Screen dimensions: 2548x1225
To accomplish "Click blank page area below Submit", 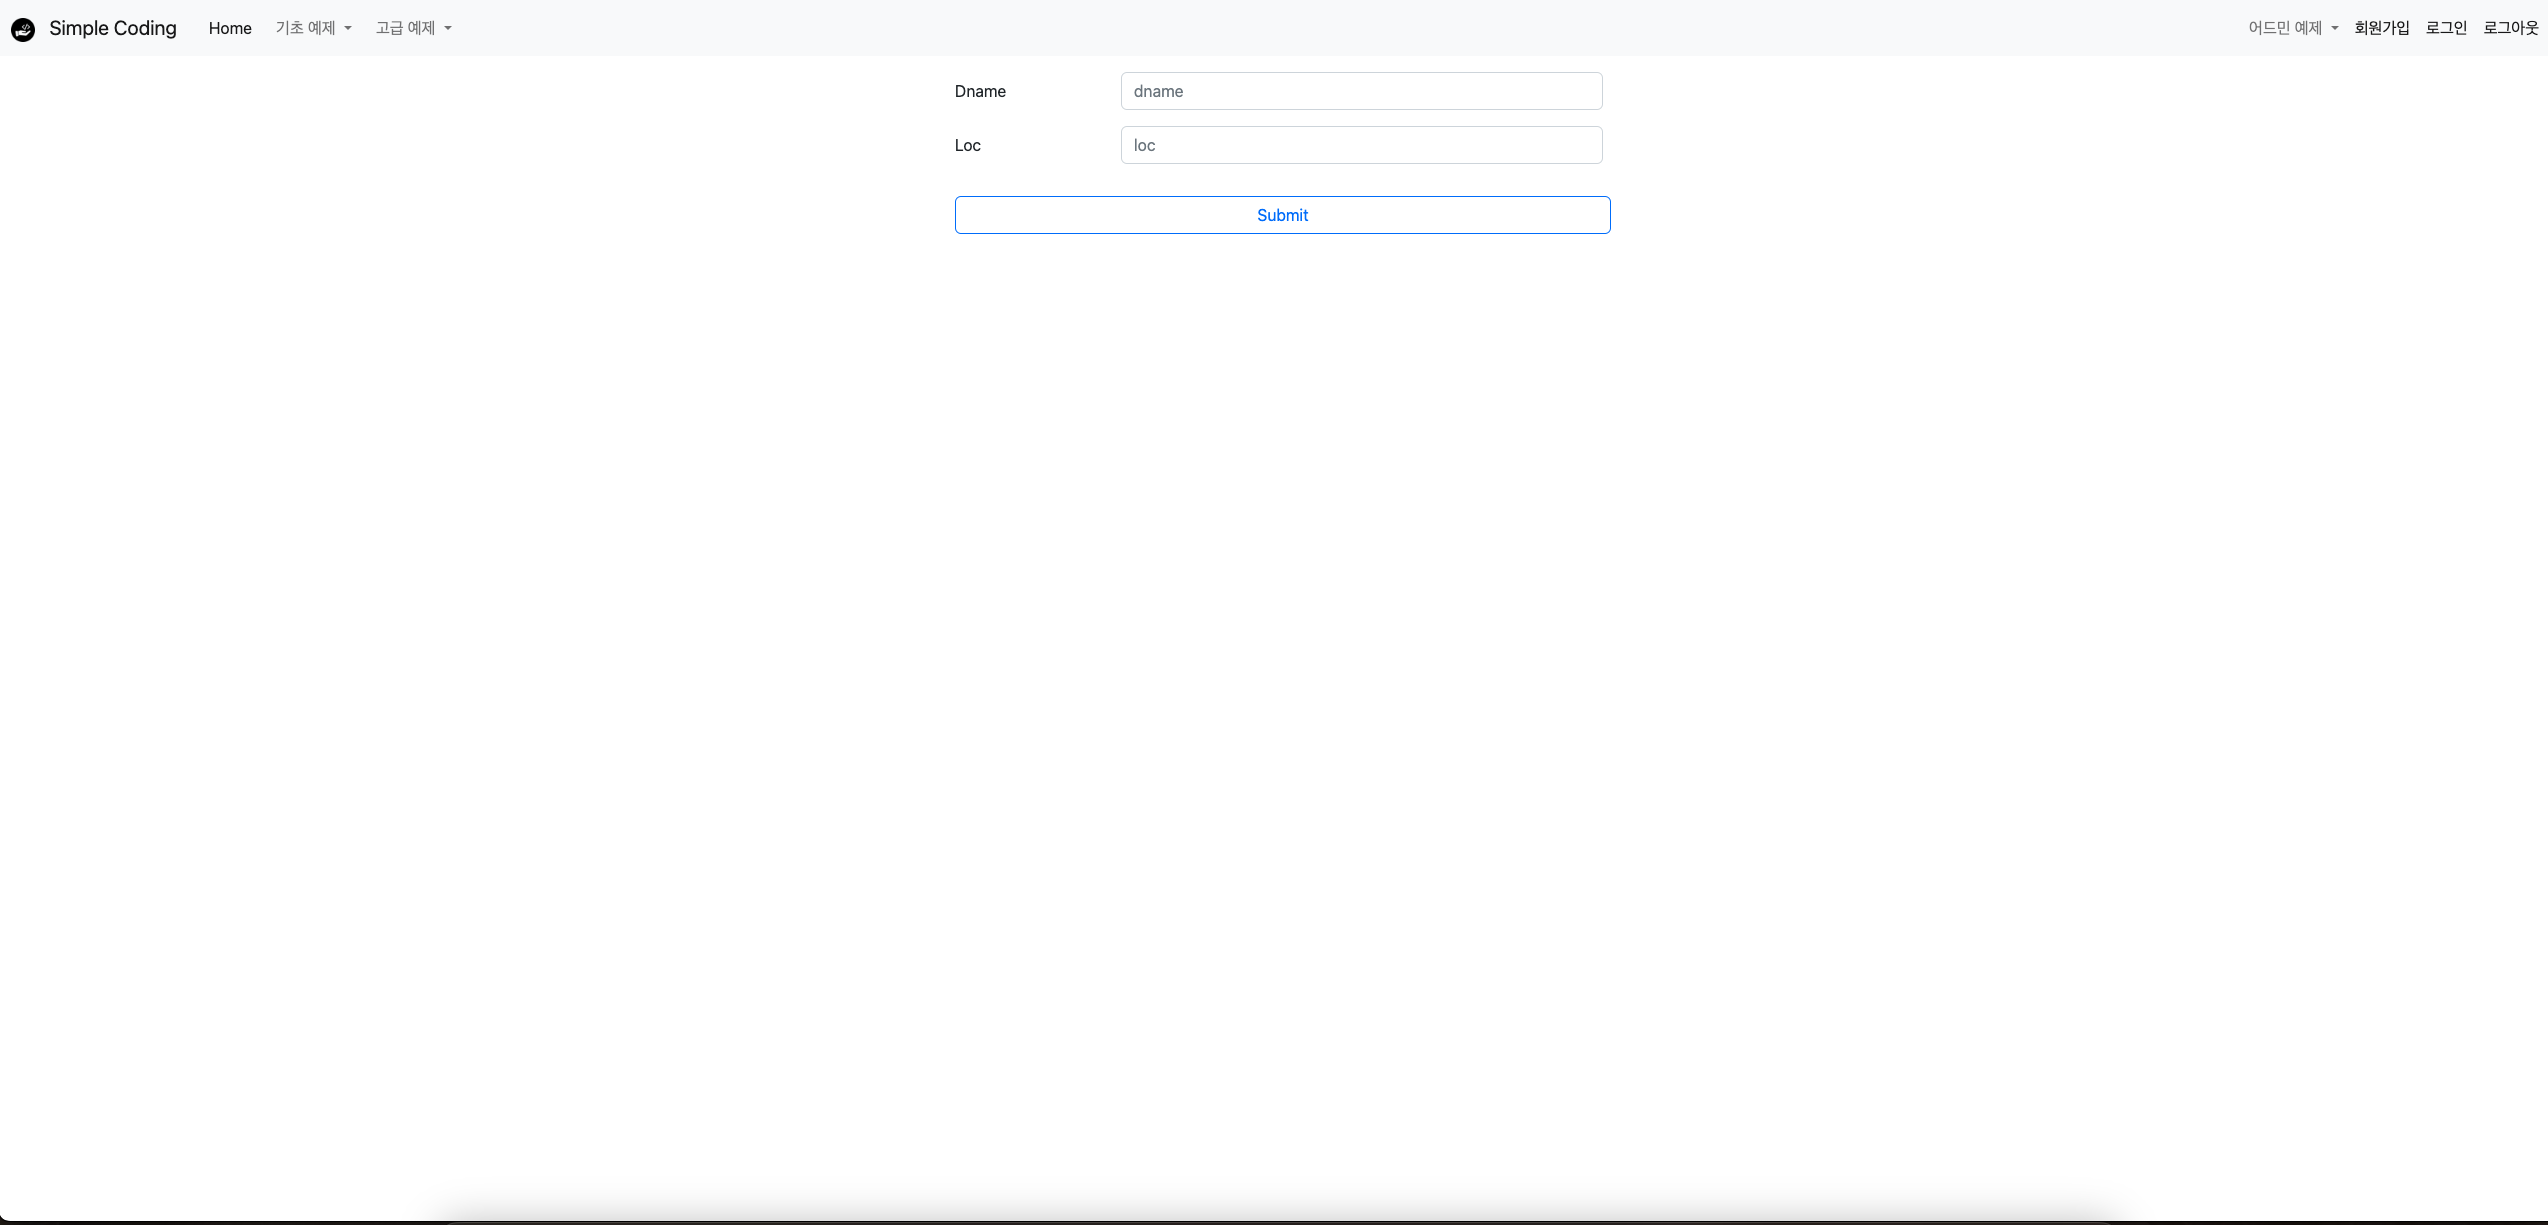I will (x=1282, y=600).
